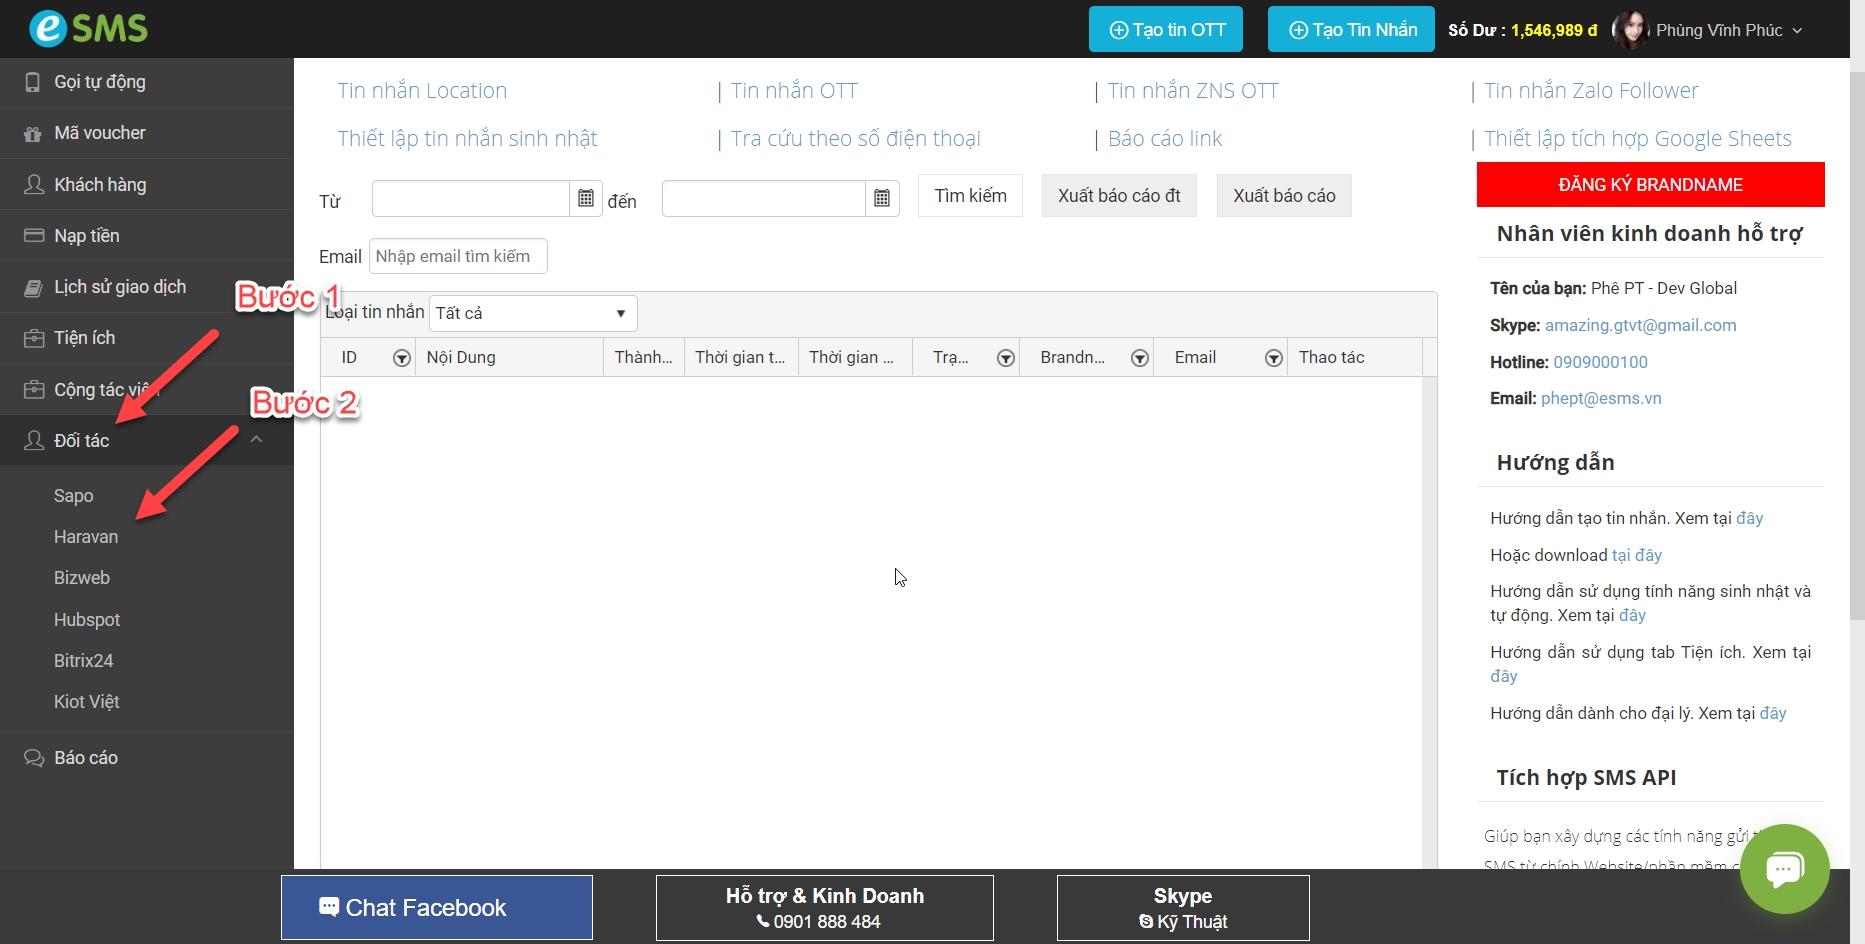This screenshot has height=944, width=1865.
Task: Click the Brandname column filter icon
Action: coord(1139,358)
